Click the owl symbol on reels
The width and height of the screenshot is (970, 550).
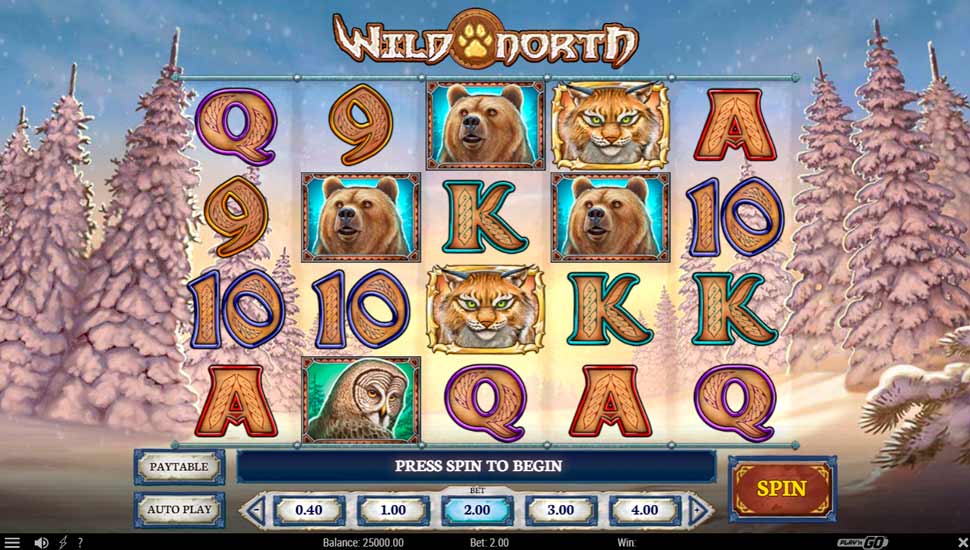pos(361,400)
